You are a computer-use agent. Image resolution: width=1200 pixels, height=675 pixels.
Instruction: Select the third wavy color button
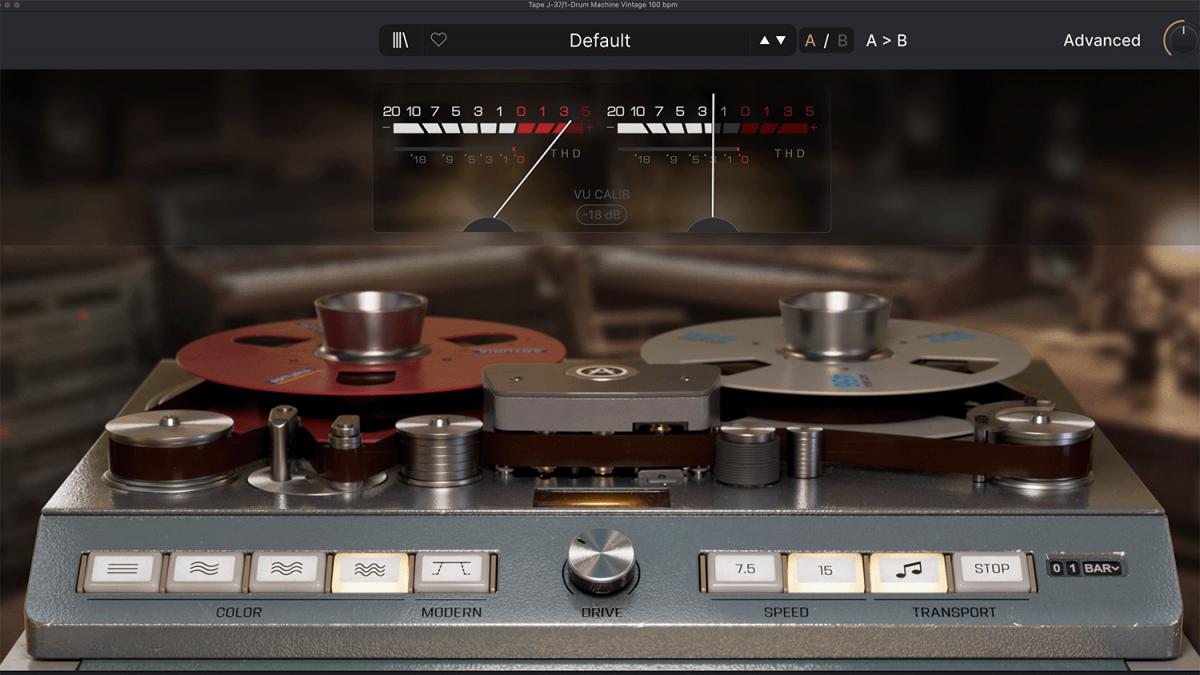[287, 571]
